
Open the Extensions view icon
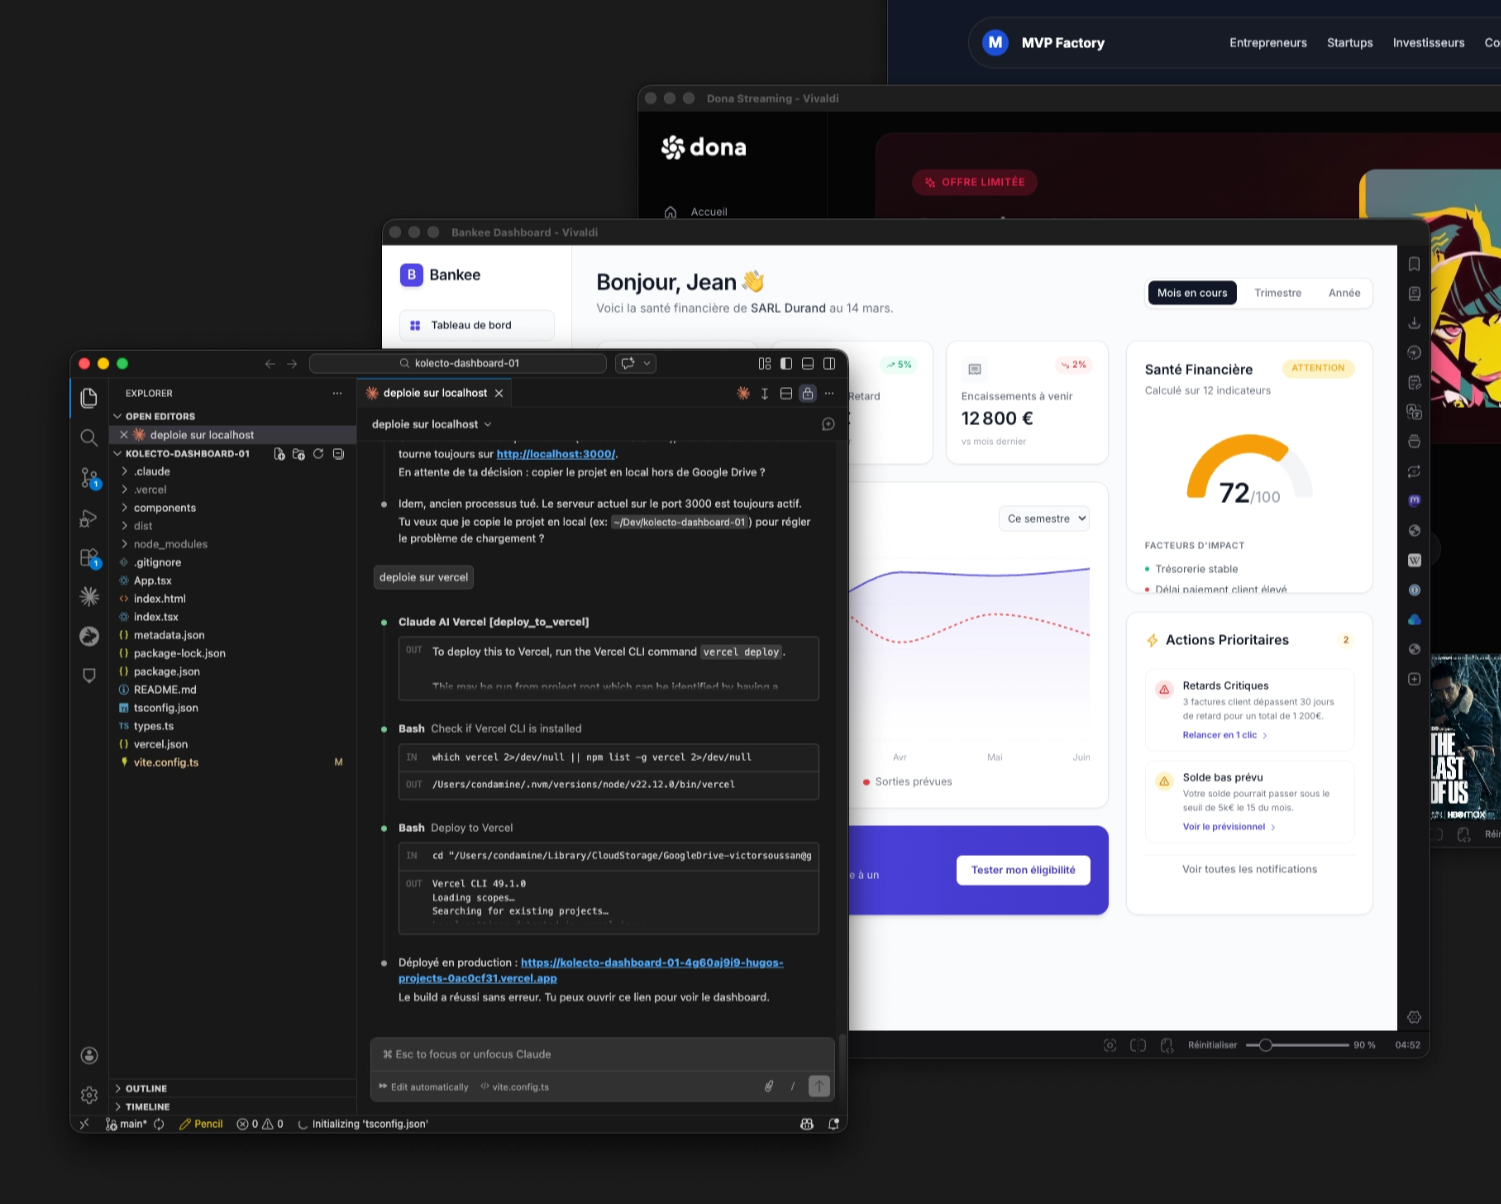tap(89, 558)
